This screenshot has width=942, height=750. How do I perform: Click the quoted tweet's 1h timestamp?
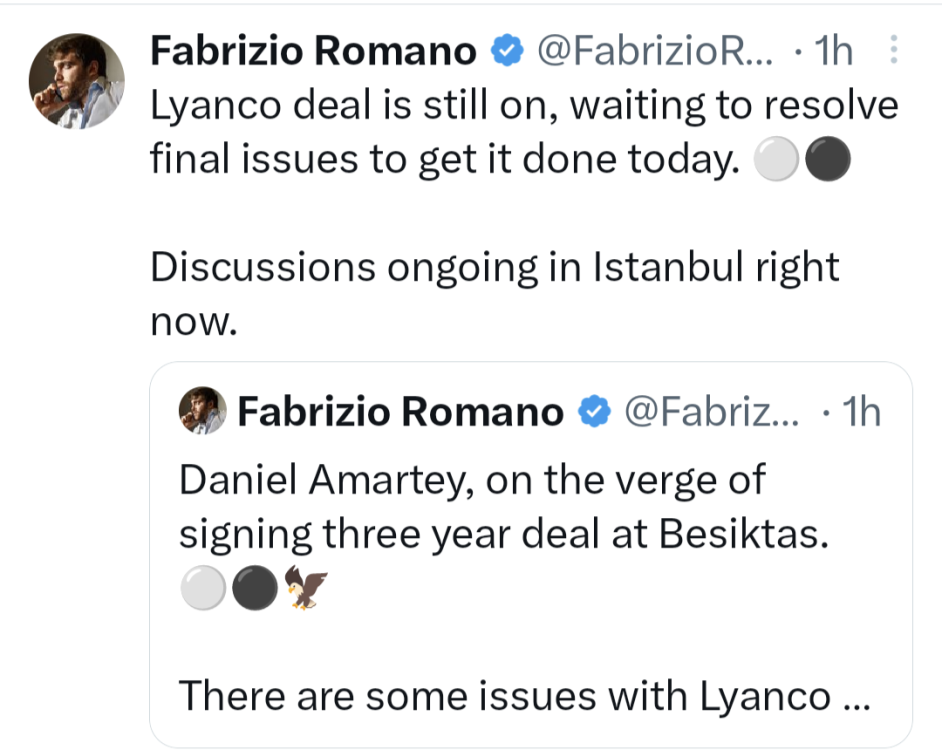[860, 411]
